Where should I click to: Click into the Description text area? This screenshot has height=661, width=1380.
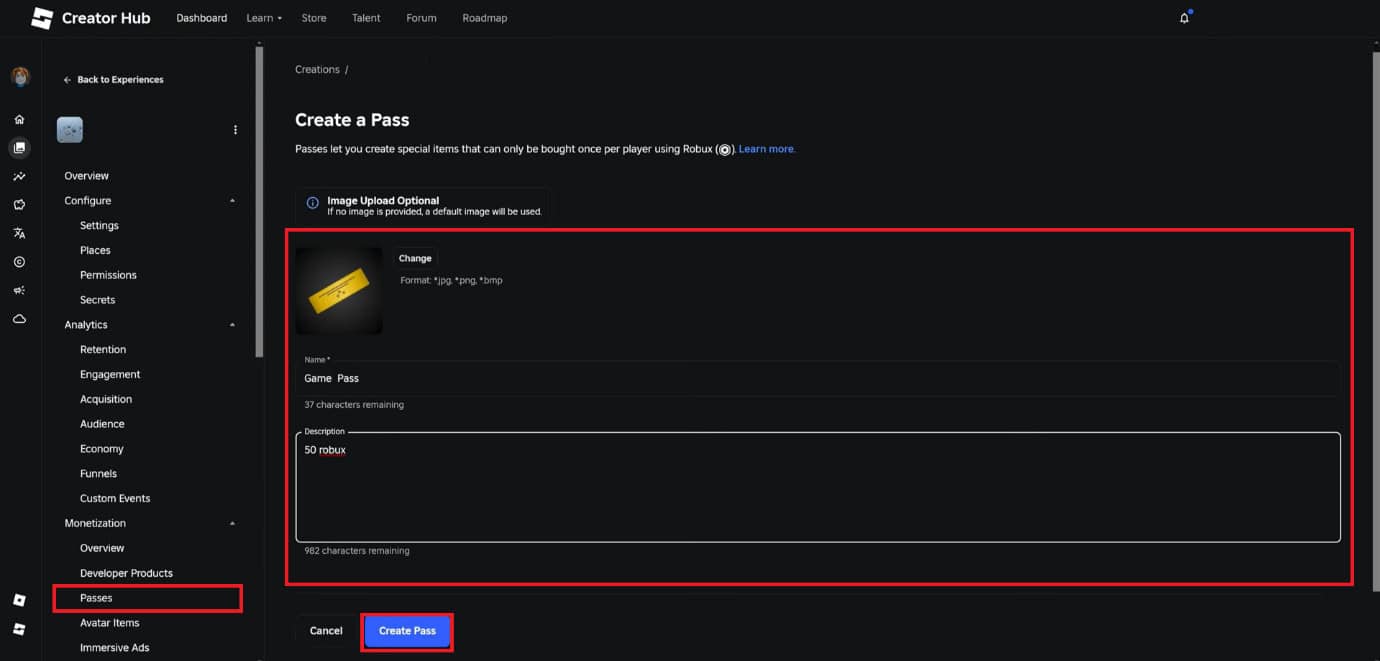[x=818, y=487]
